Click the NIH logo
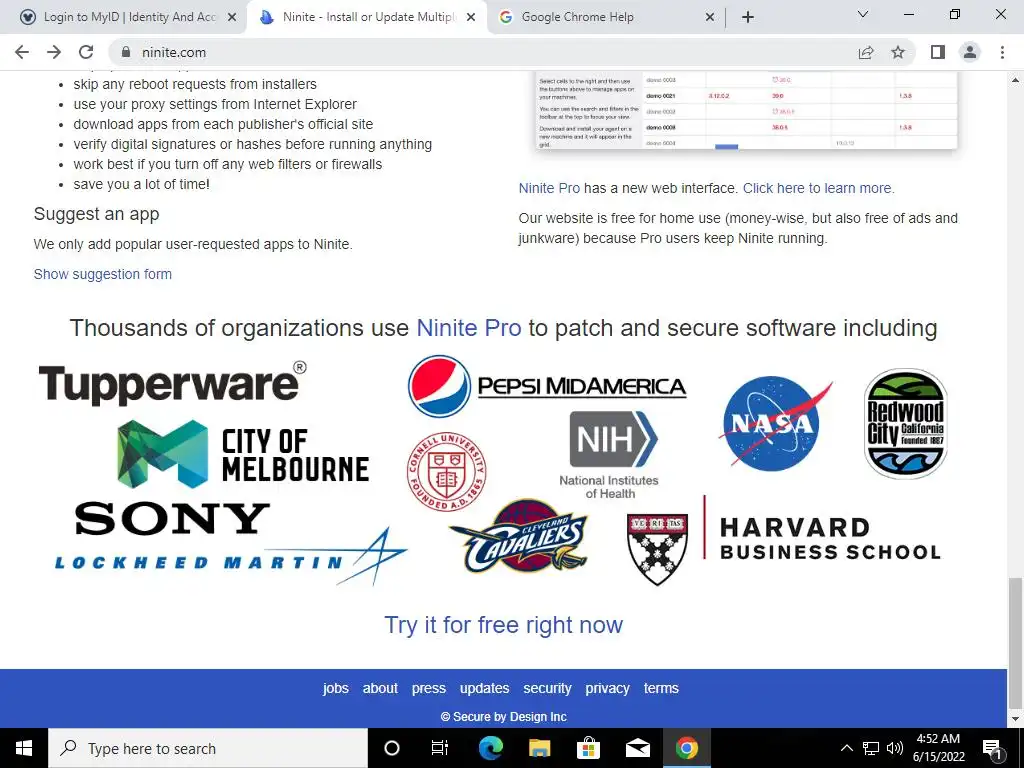1024x768 pixels. tap(610, 455)
